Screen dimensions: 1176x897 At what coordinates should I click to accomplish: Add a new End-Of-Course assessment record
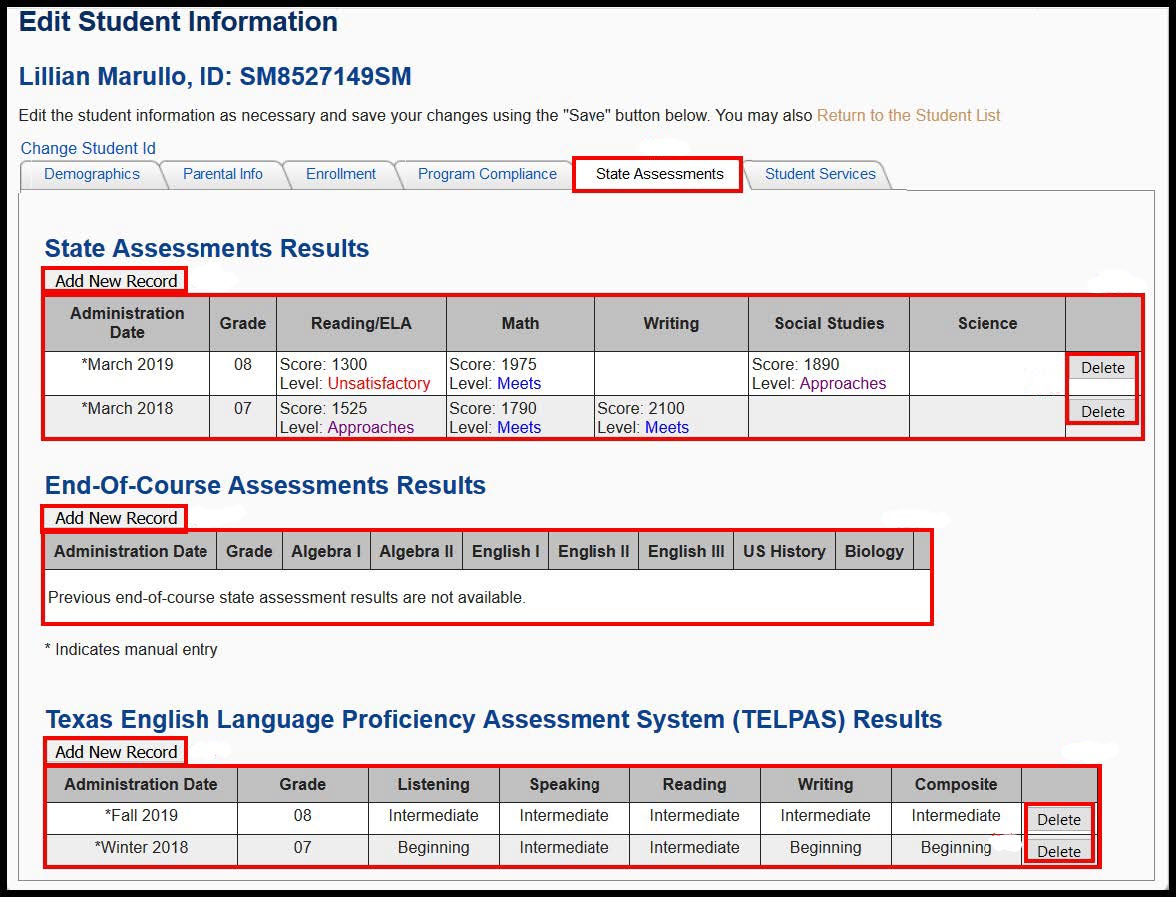click(114, 518)
